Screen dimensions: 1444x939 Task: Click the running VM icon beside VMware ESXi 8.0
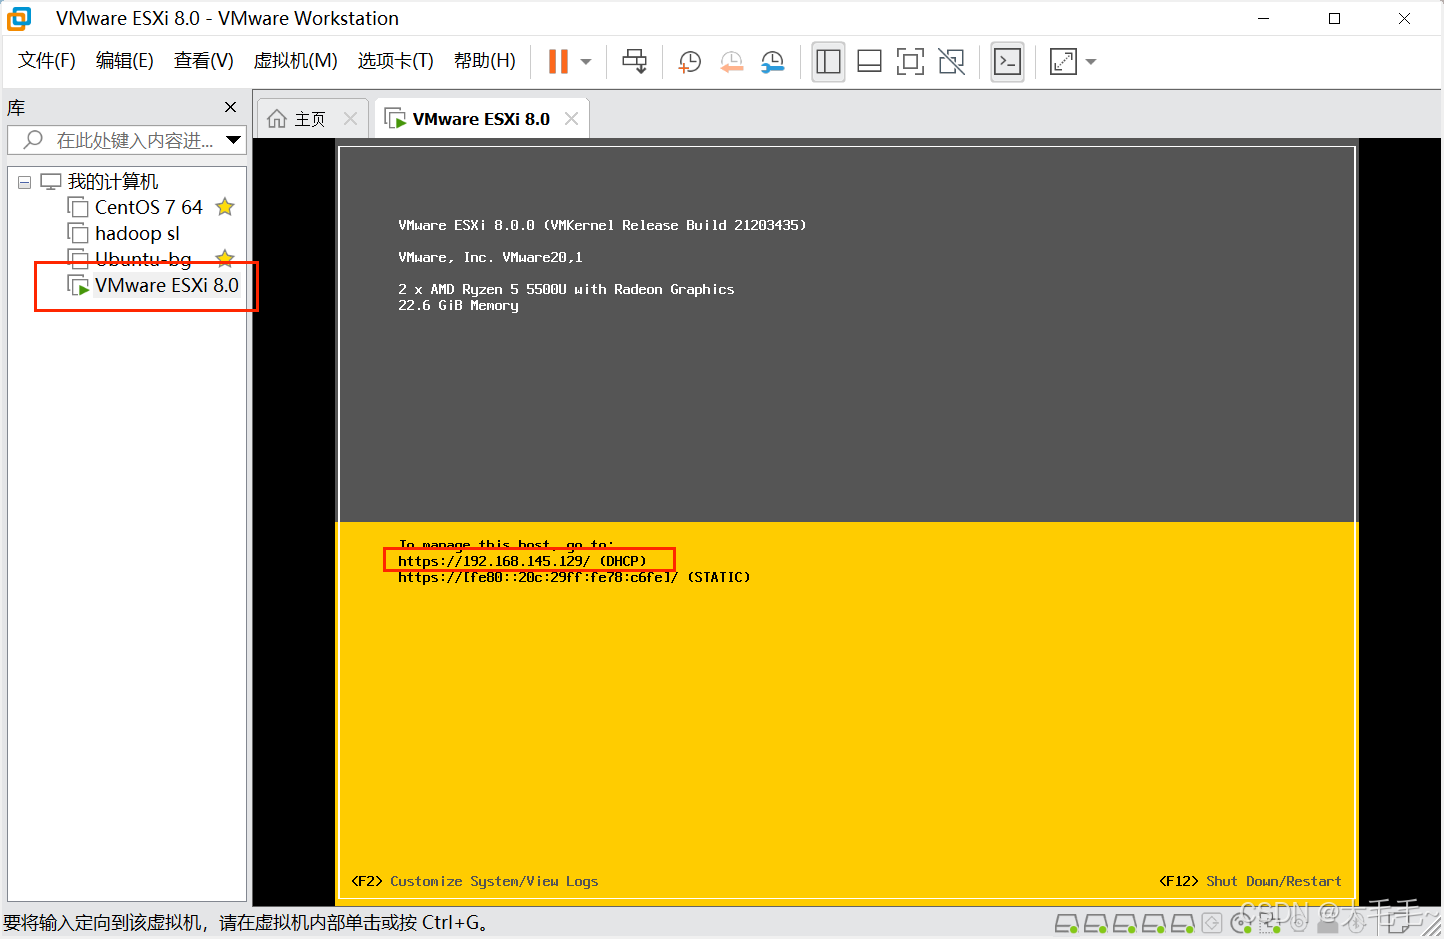coord(78,285)
